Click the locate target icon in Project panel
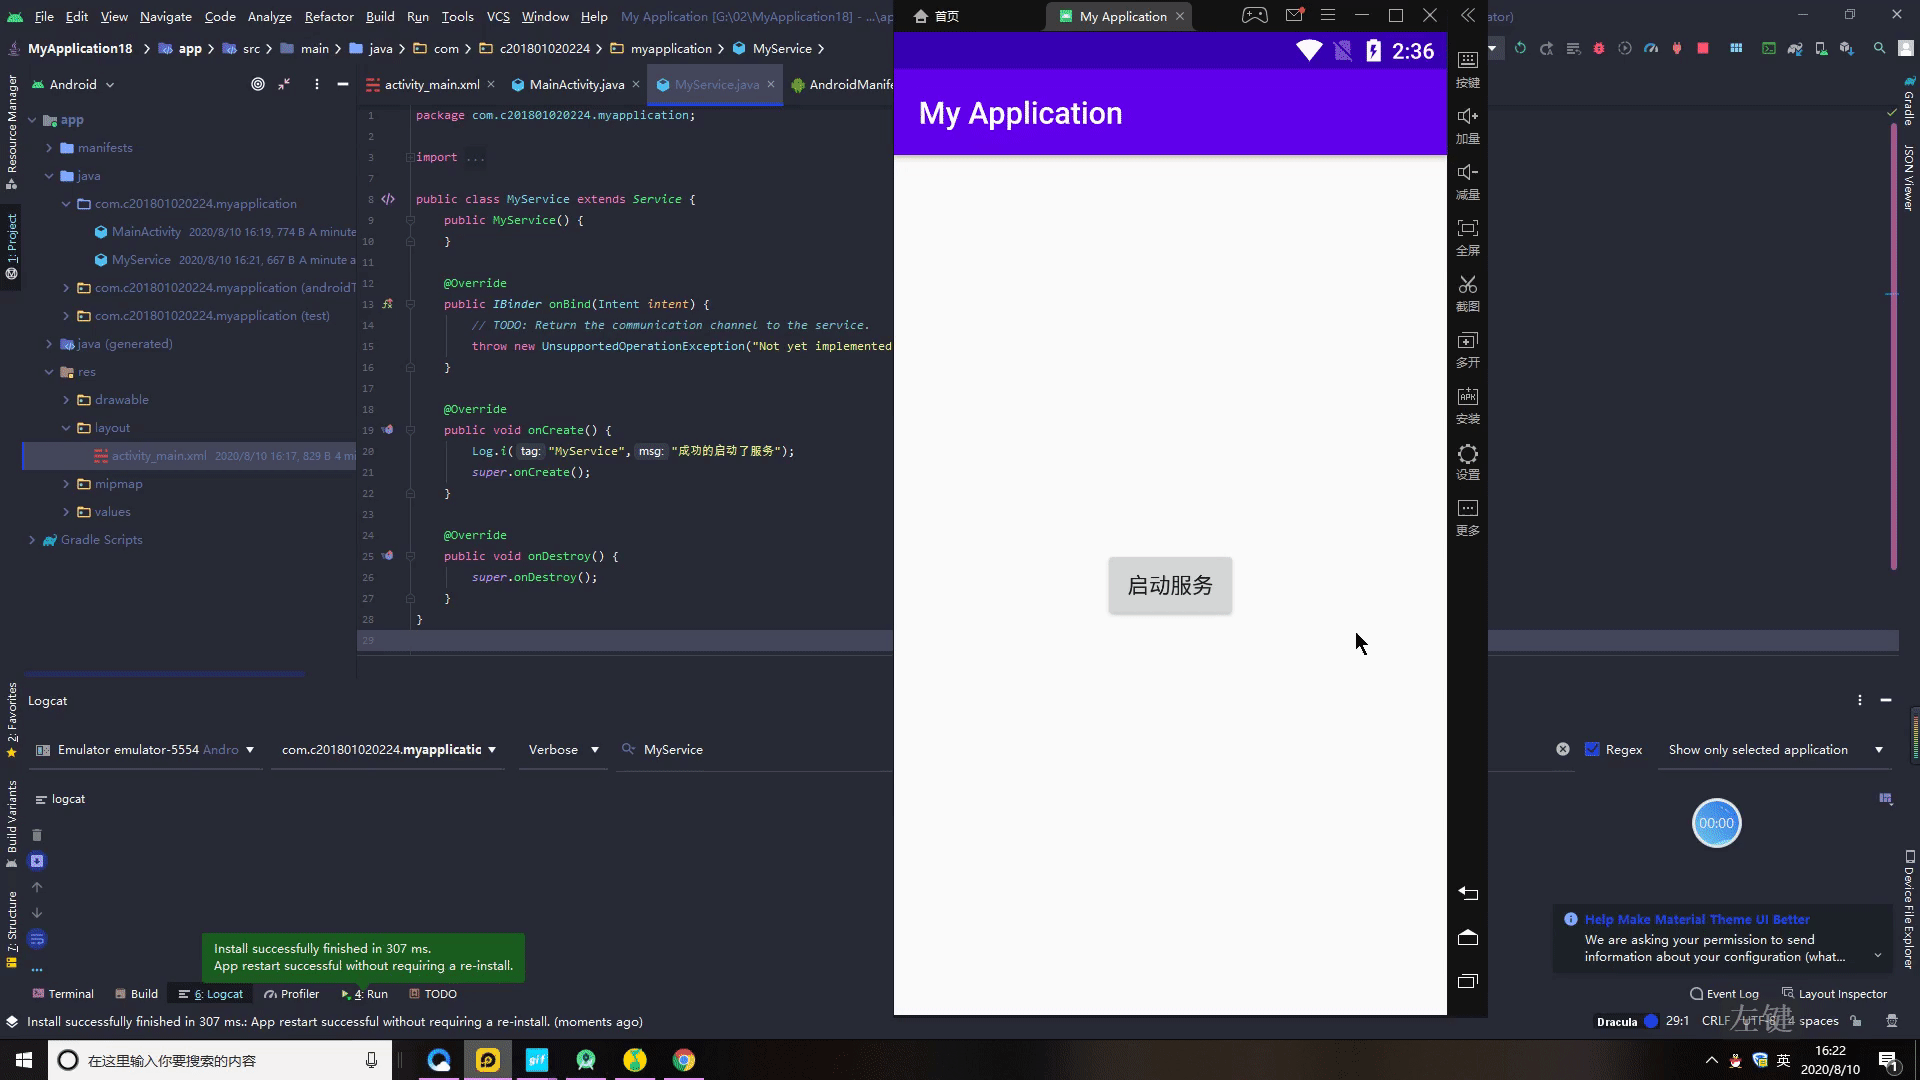 [x=258, y=85]
